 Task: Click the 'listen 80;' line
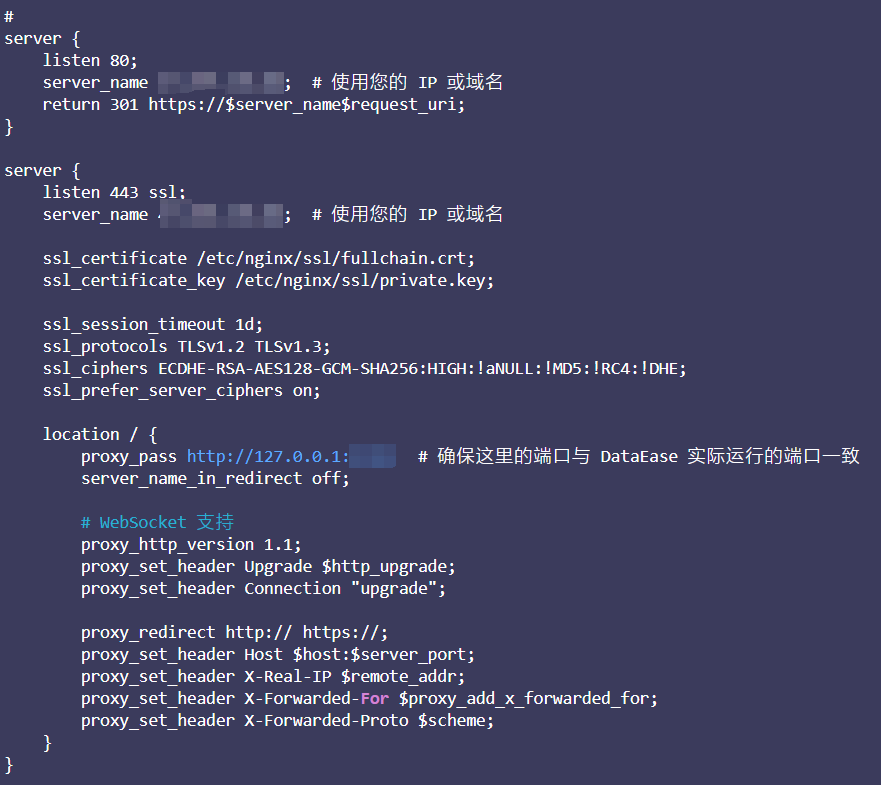pyautogui.click(x=90, y=60)
